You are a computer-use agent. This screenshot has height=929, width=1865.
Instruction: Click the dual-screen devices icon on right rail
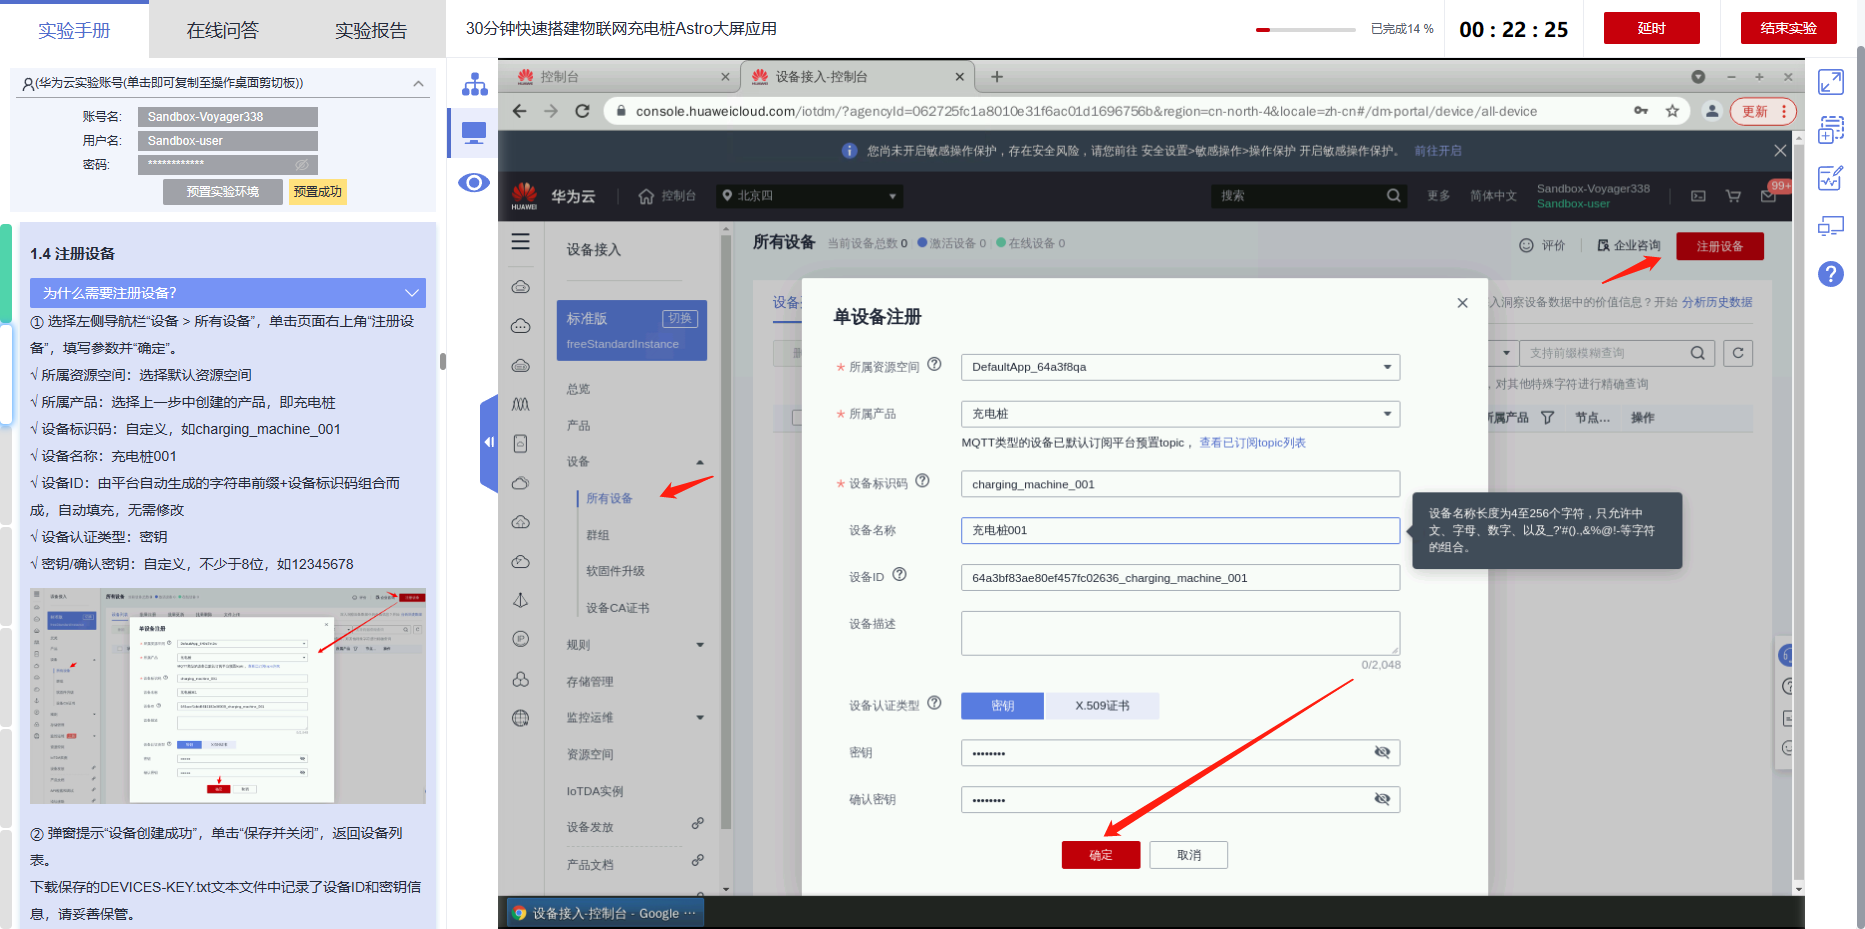(1831, 226)
